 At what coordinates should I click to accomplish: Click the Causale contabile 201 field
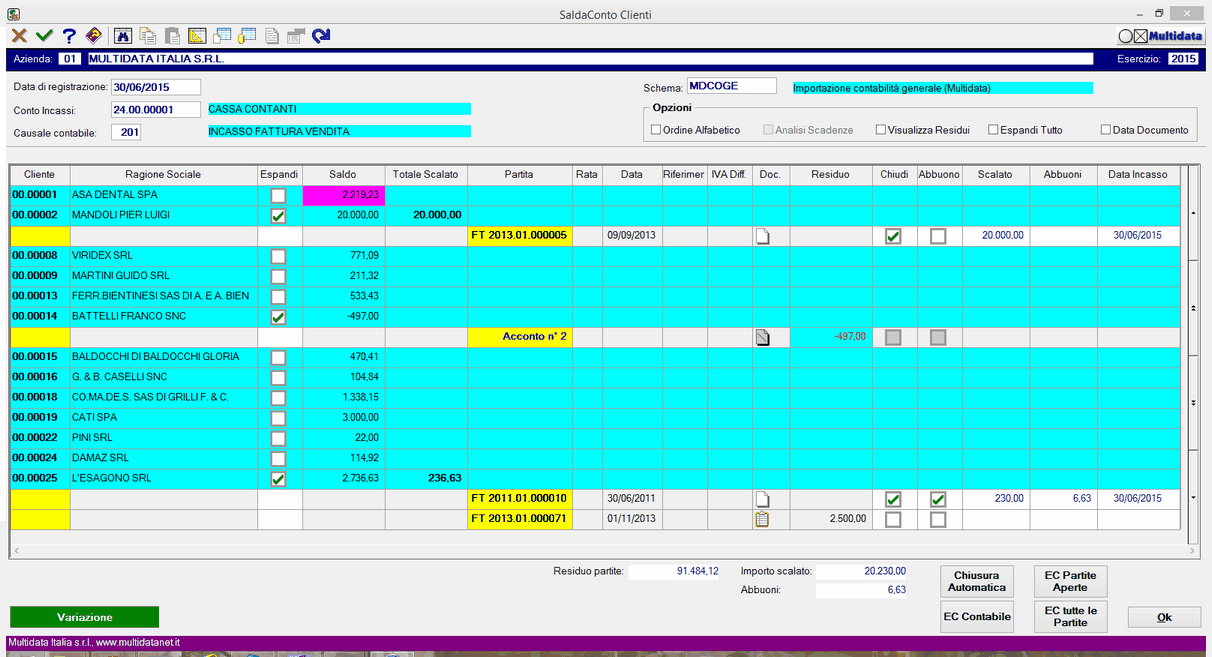pos(125,132)
